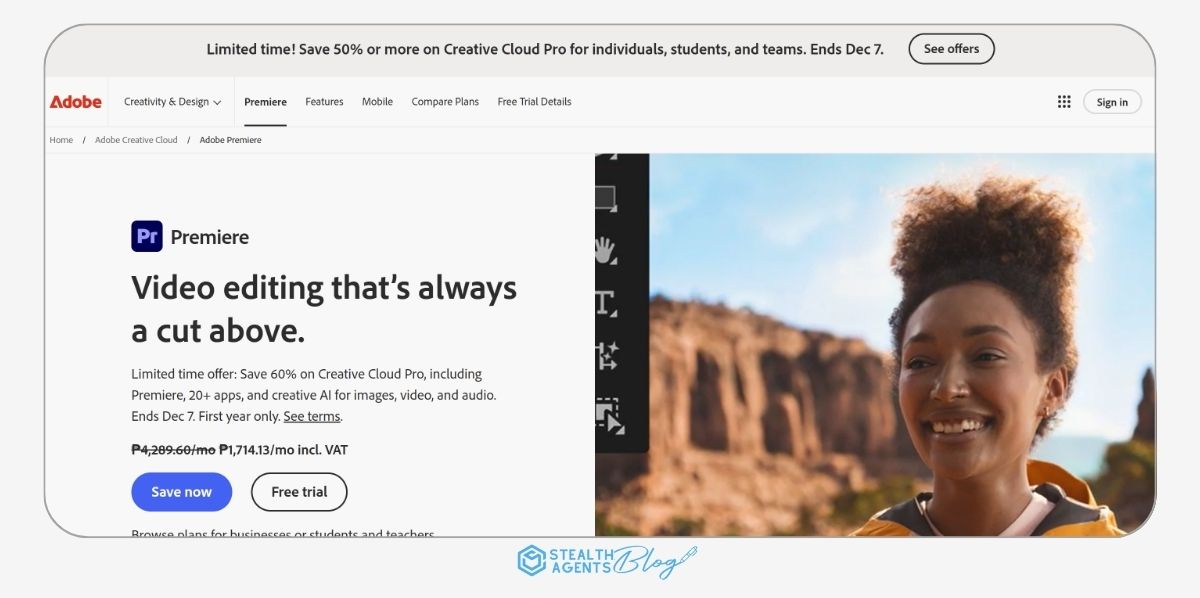Open Free Trial Details
Screen dimensions: 1200x598
click(534, 102)
